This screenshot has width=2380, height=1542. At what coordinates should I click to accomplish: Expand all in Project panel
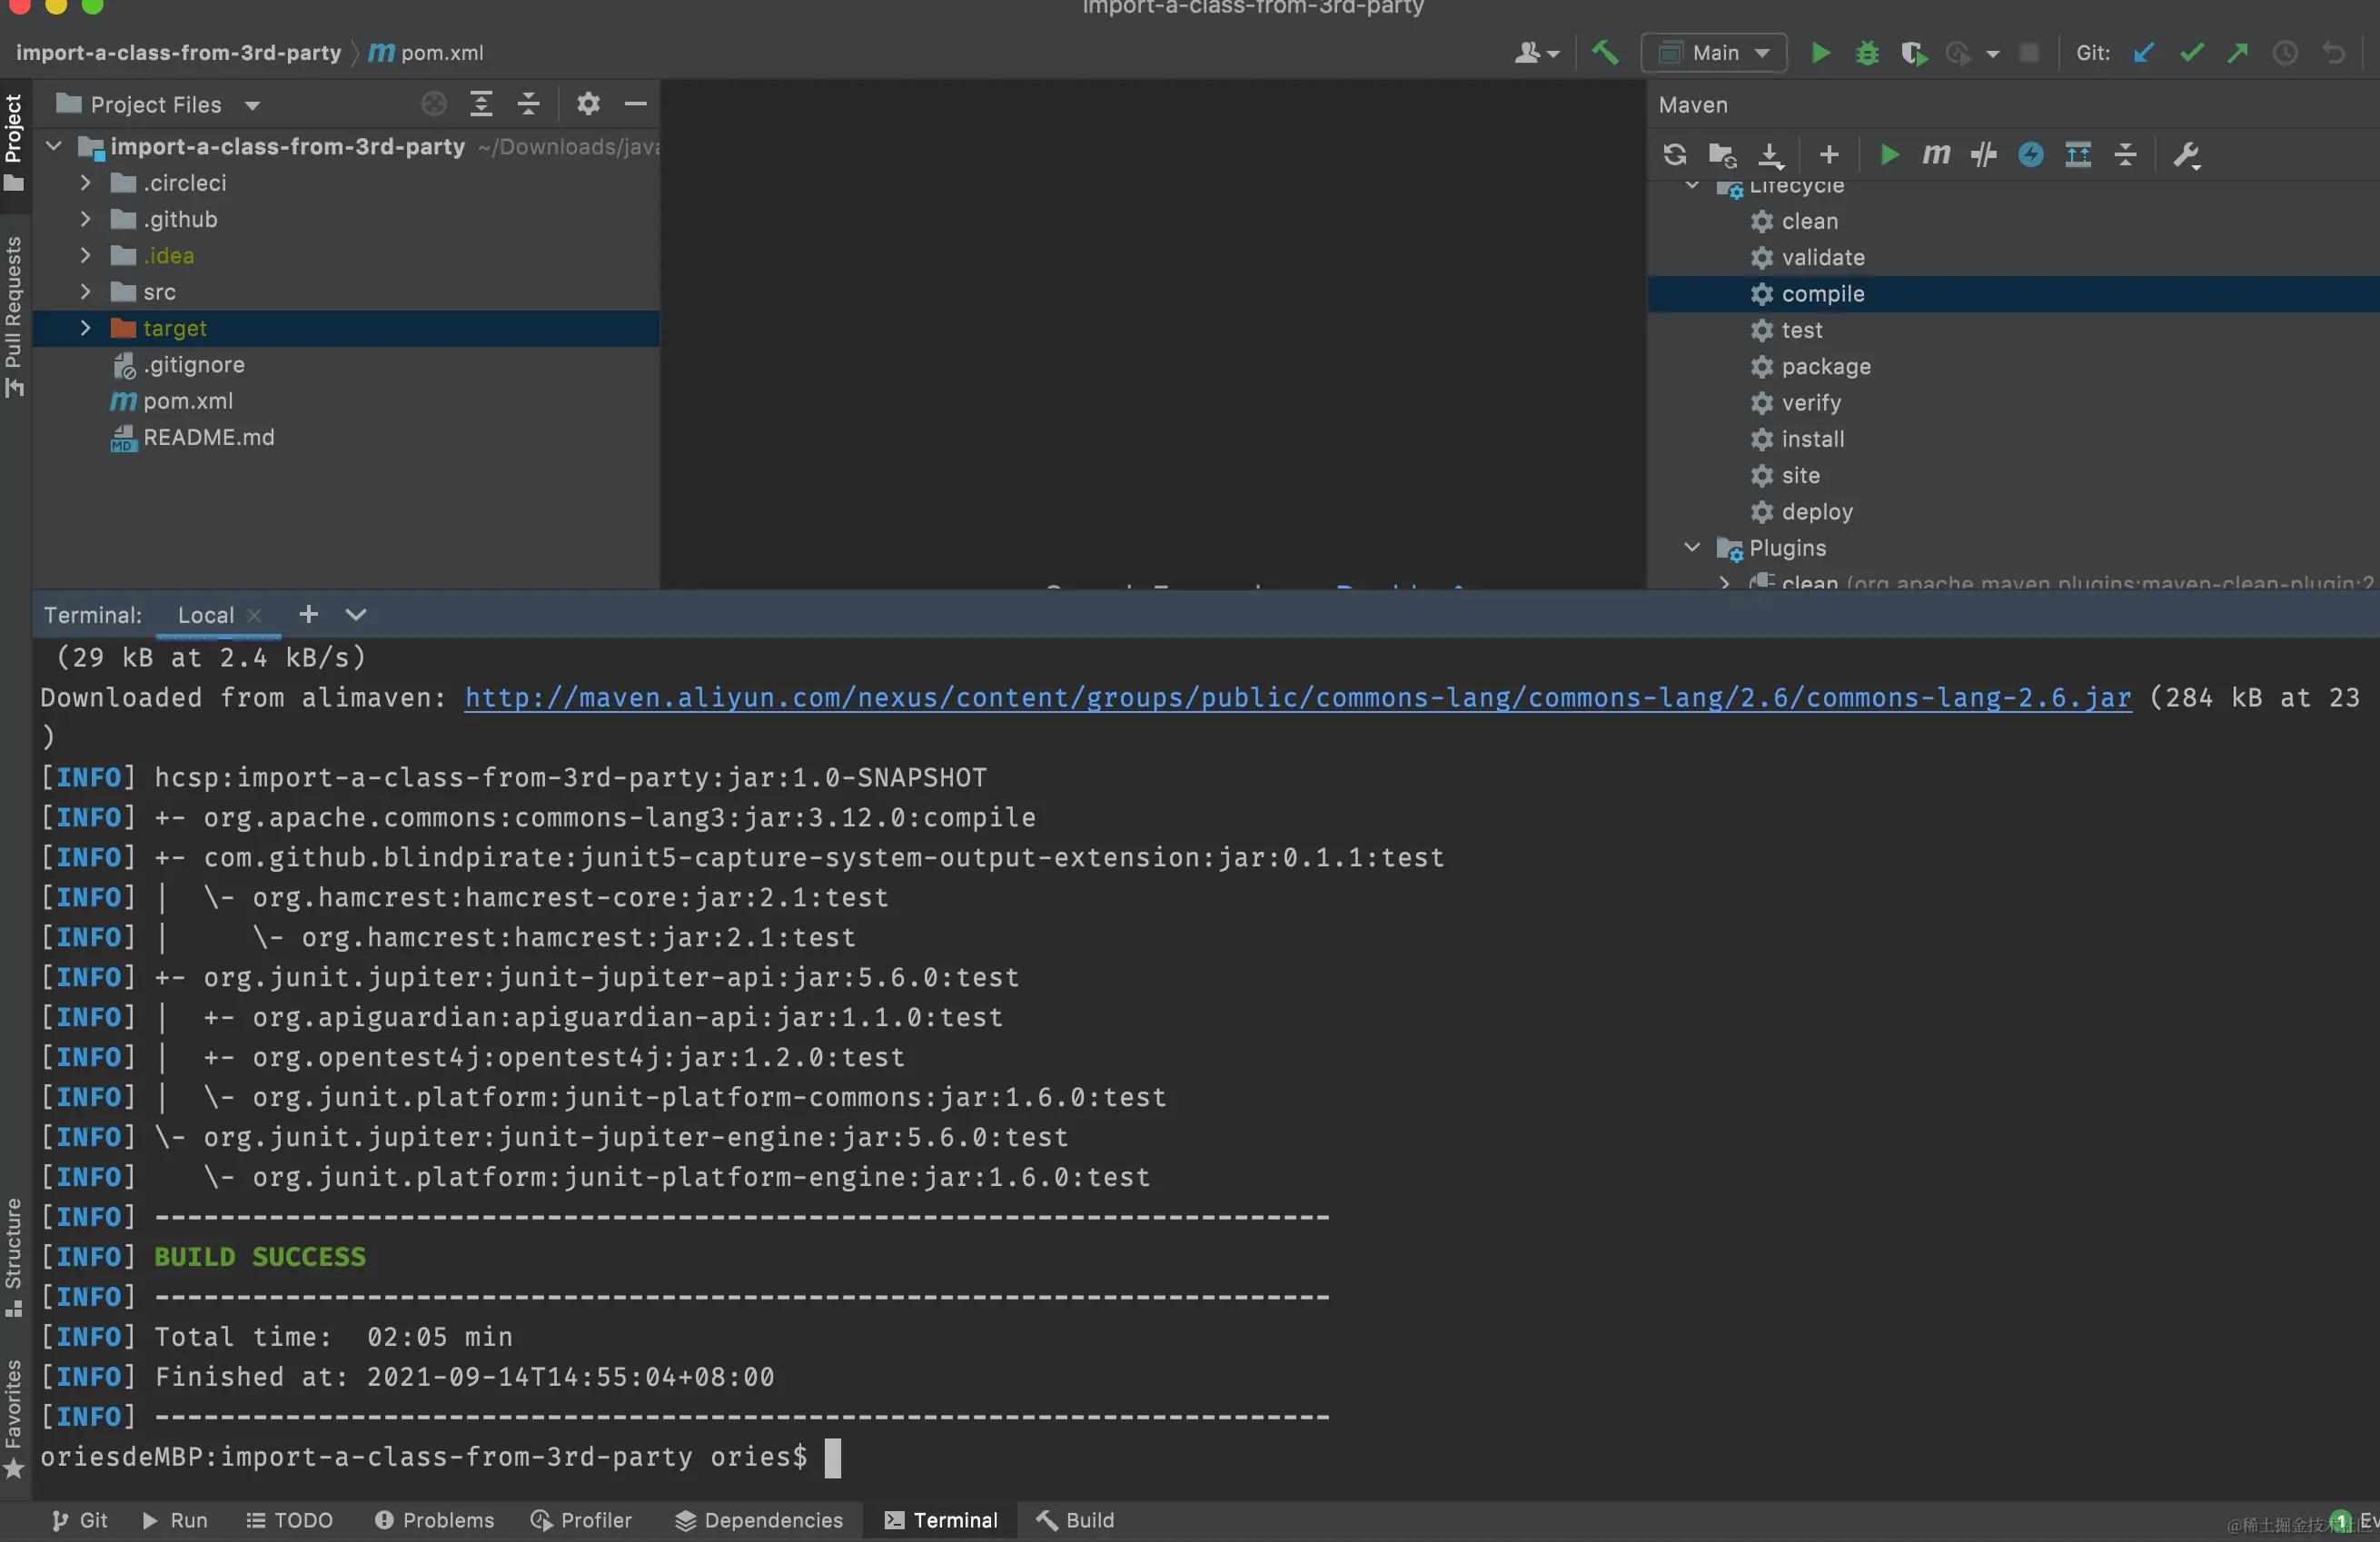pyautogui.click(x=481, y=104)
